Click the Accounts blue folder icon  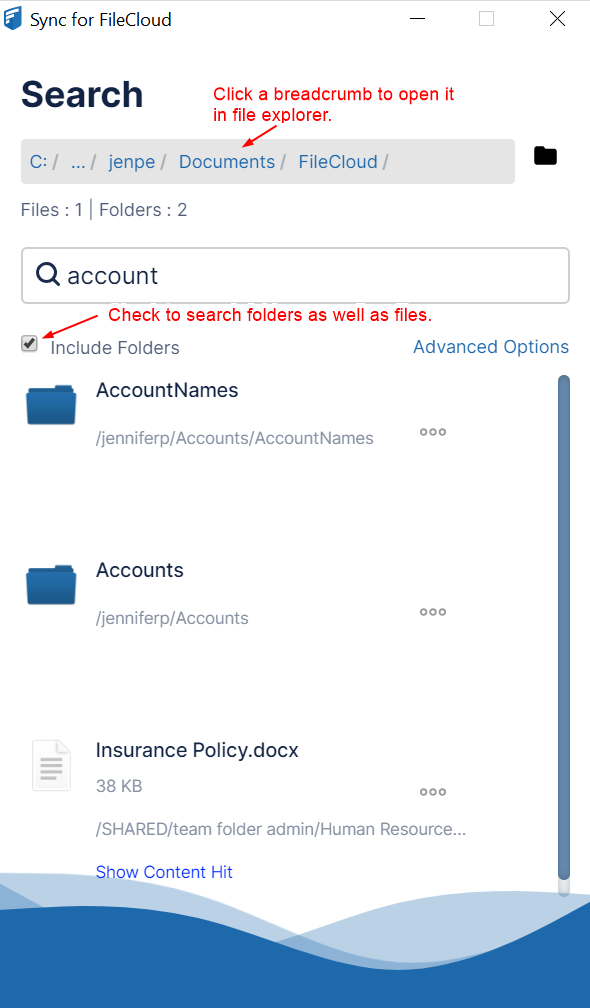[50, 585]
